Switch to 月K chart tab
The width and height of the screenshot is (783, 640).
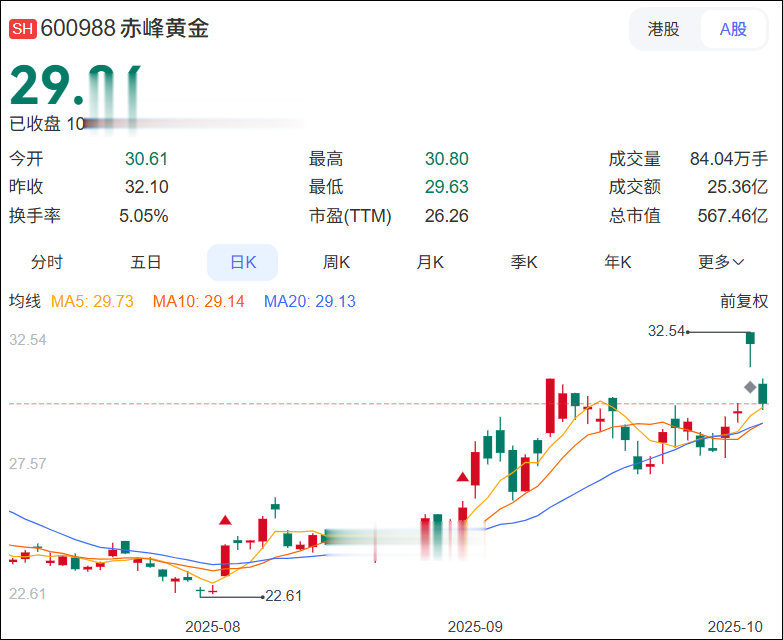(x=430, y=262)
